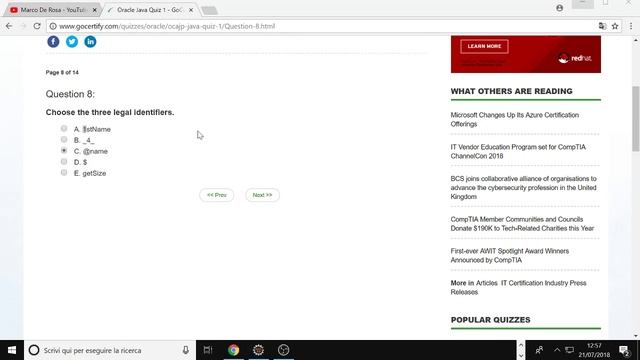Switch to Marco De Rosa YouTube tab
The width and height of the screenshot is (640, 360).
click(x=52, y=10)
